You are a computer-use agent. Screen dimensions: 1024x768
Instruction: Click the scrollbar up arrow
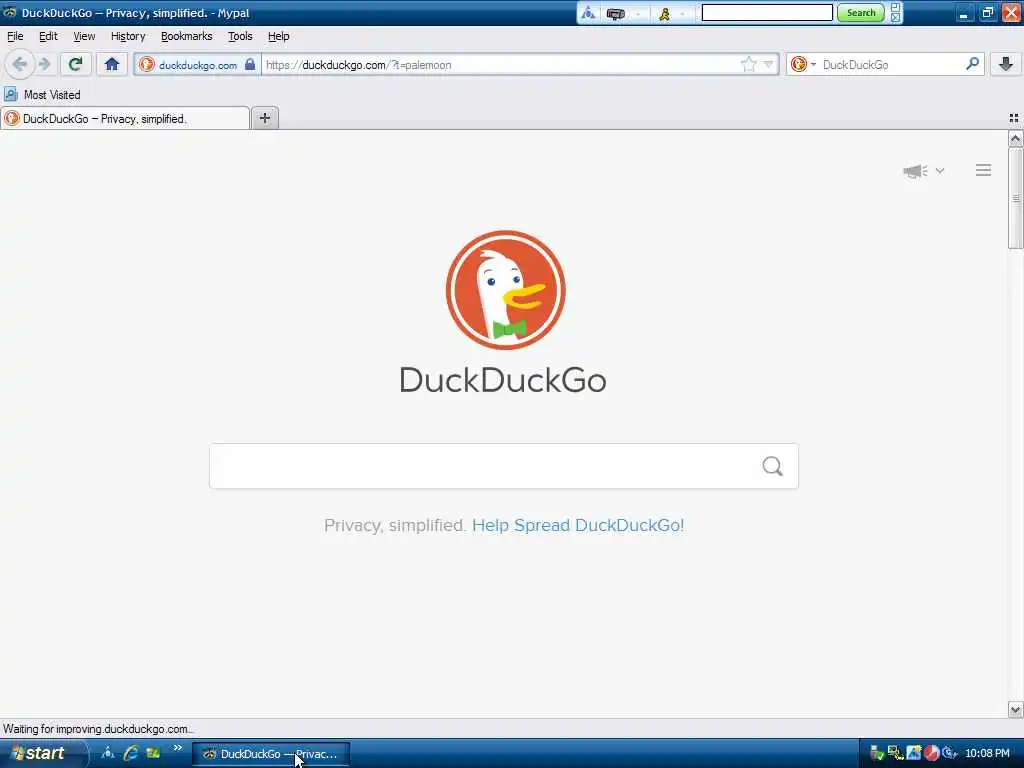(1015, 138)
